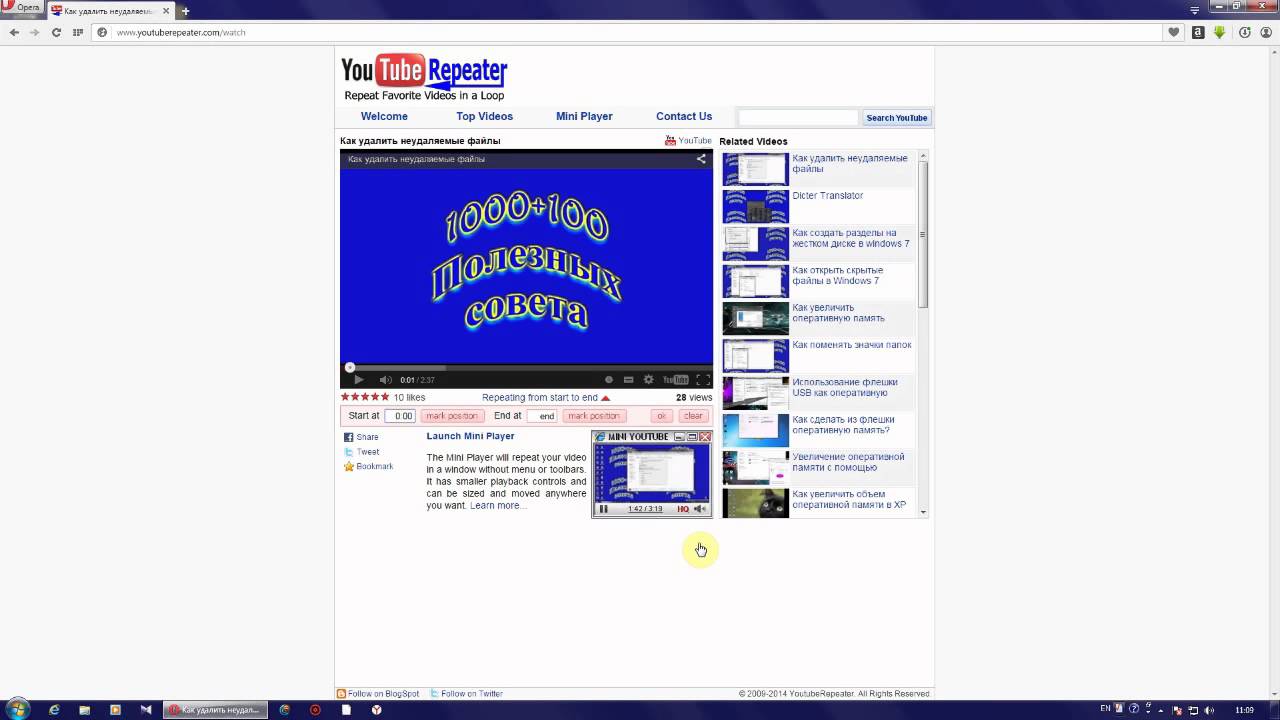Open the Opera menu button

22,7
